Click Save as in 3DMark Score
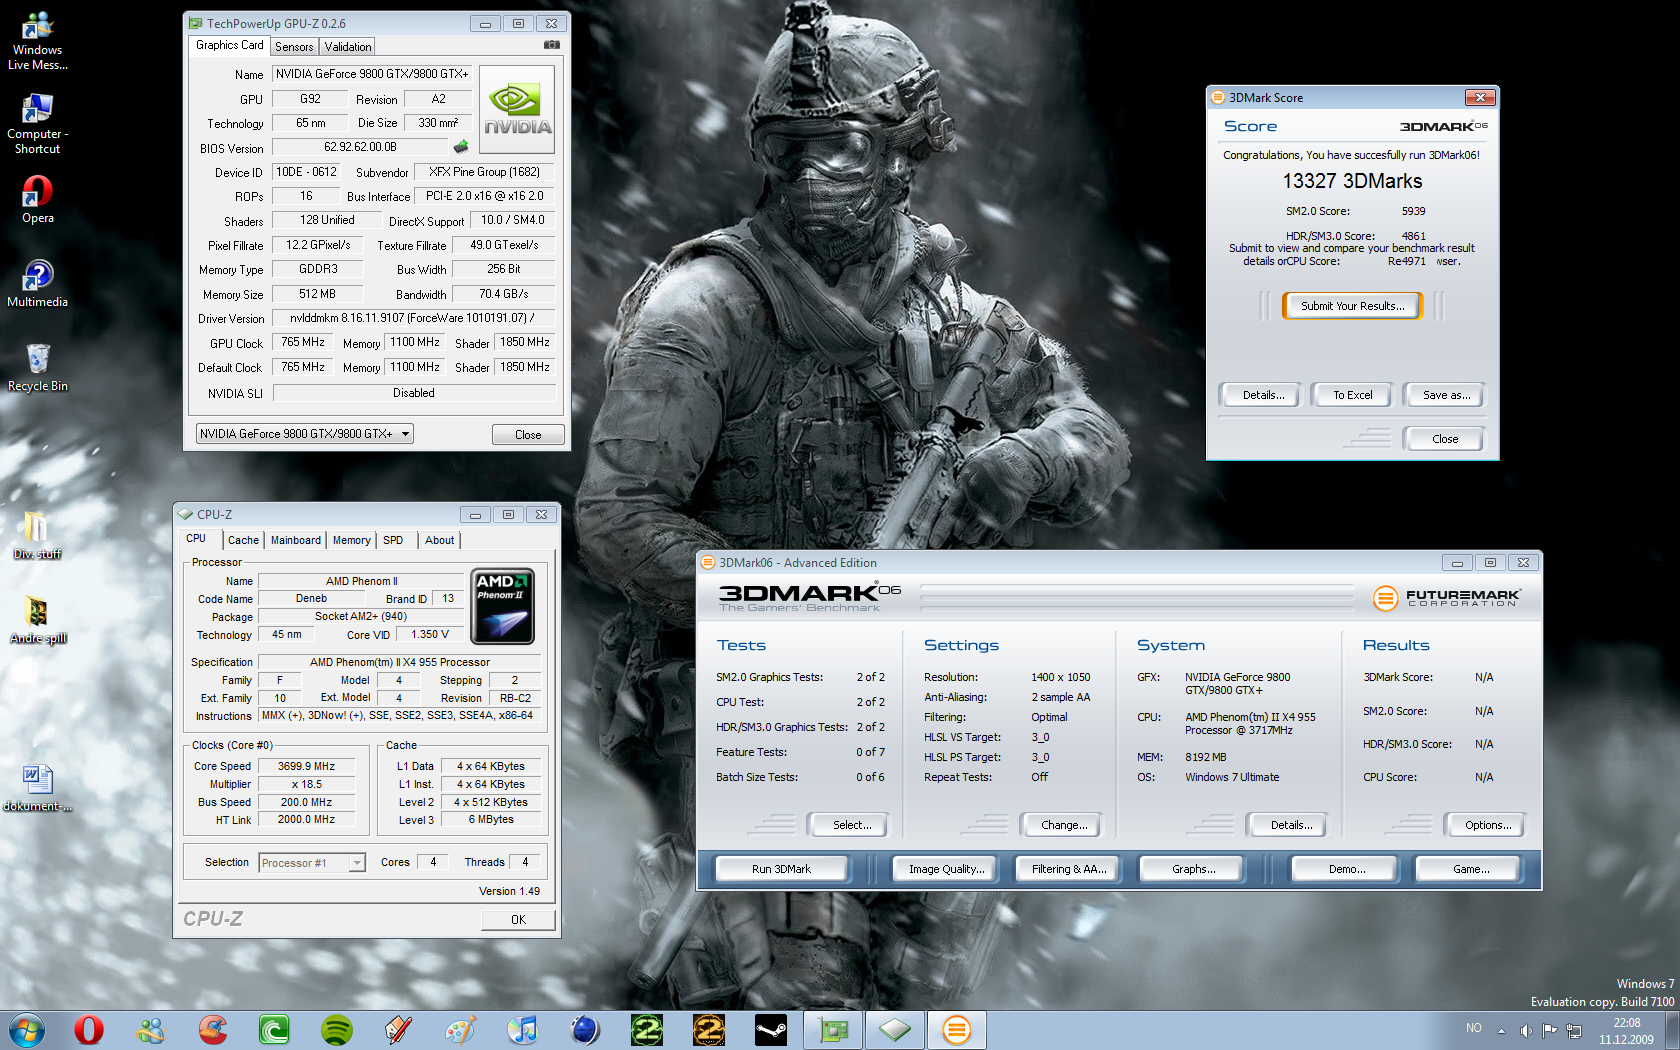Viewport: 1680px width, 1050px height. click(1446, 395)
